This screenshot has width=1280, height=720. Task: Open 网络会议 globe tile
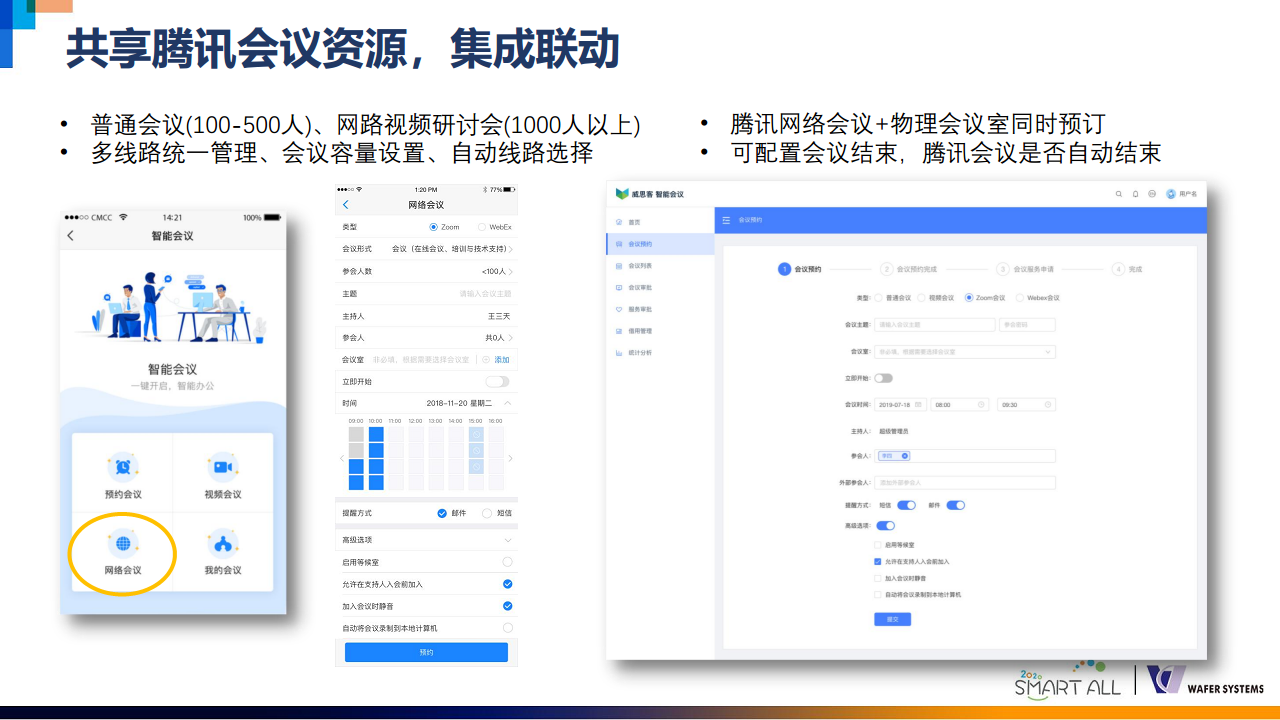pos(123,552)
